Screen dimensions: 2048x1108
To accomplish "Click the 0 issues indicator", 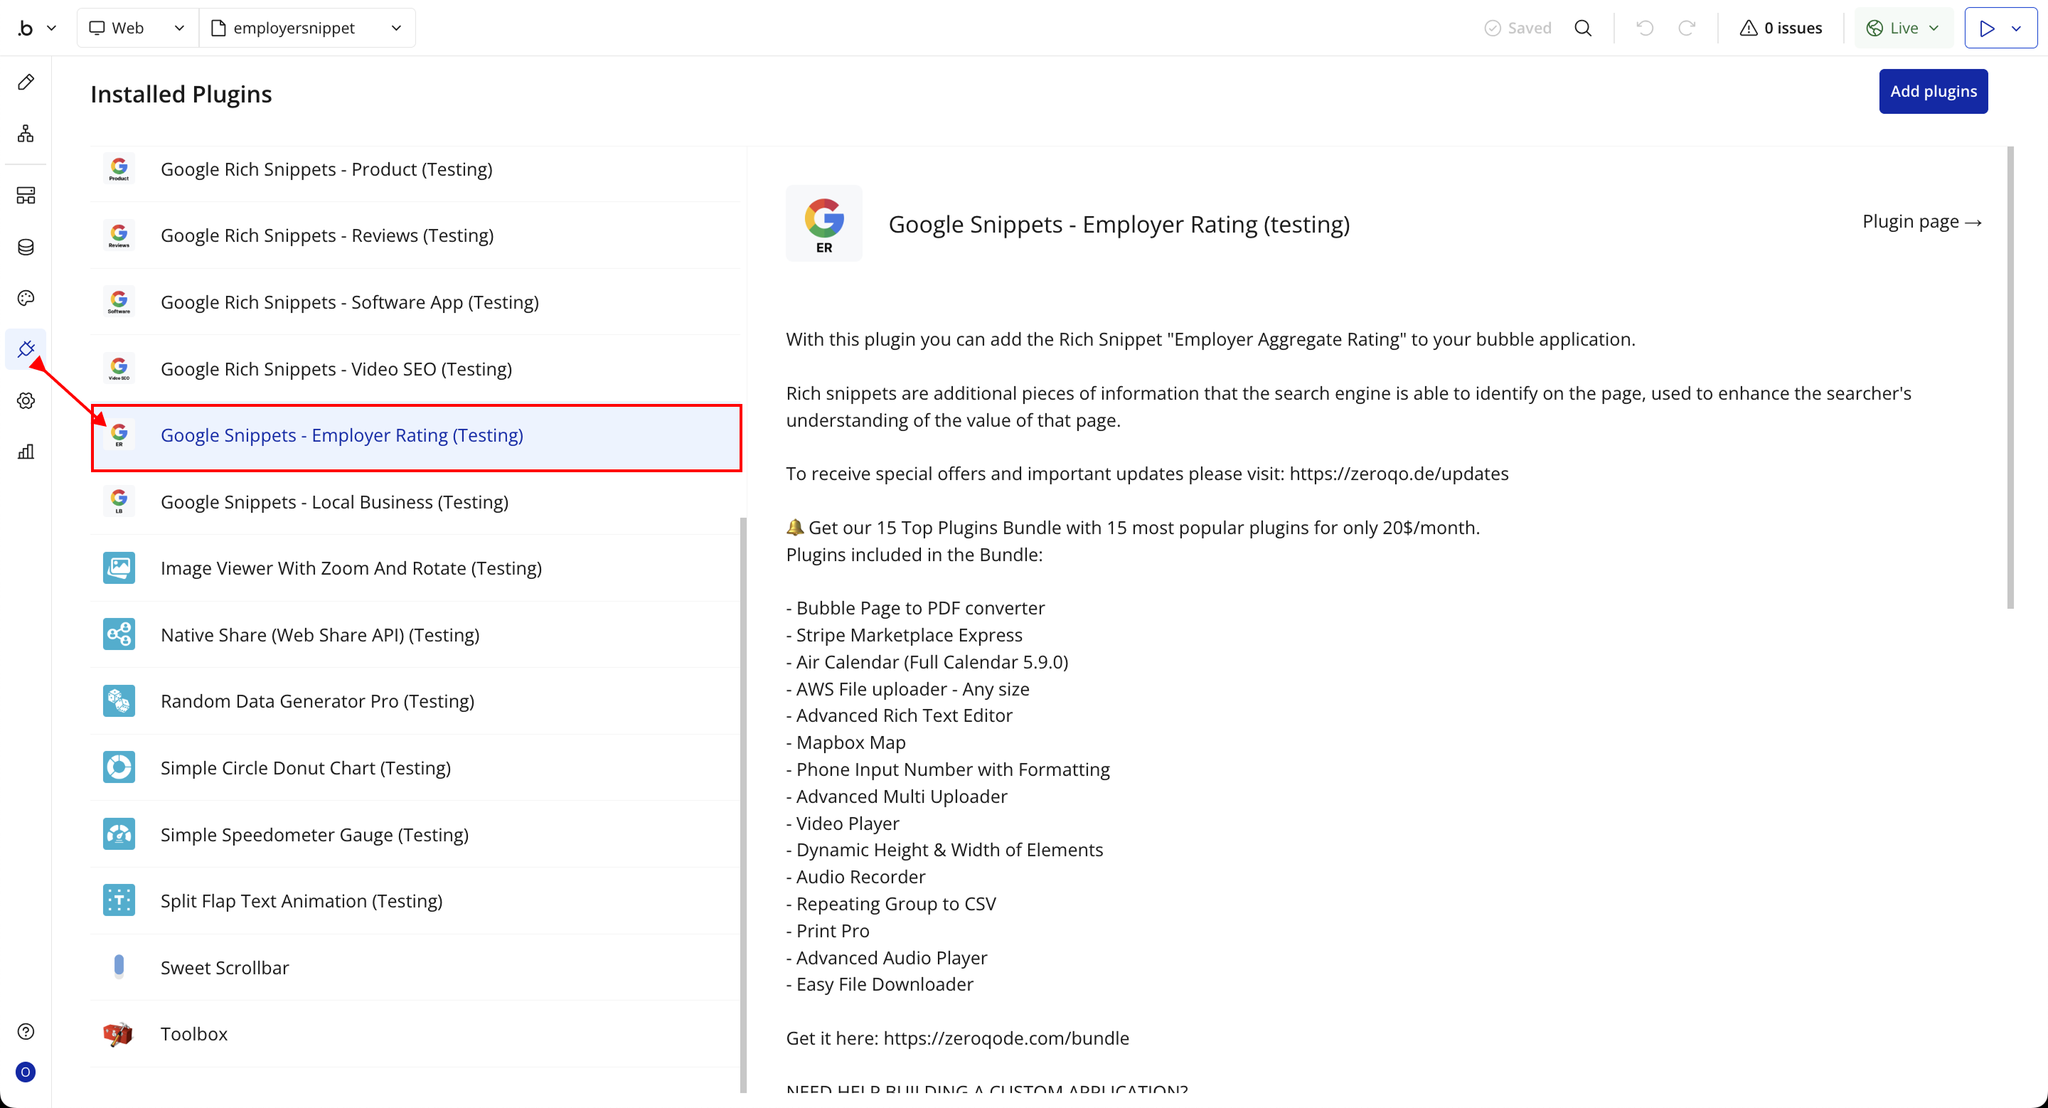I will pos(1781,28).
